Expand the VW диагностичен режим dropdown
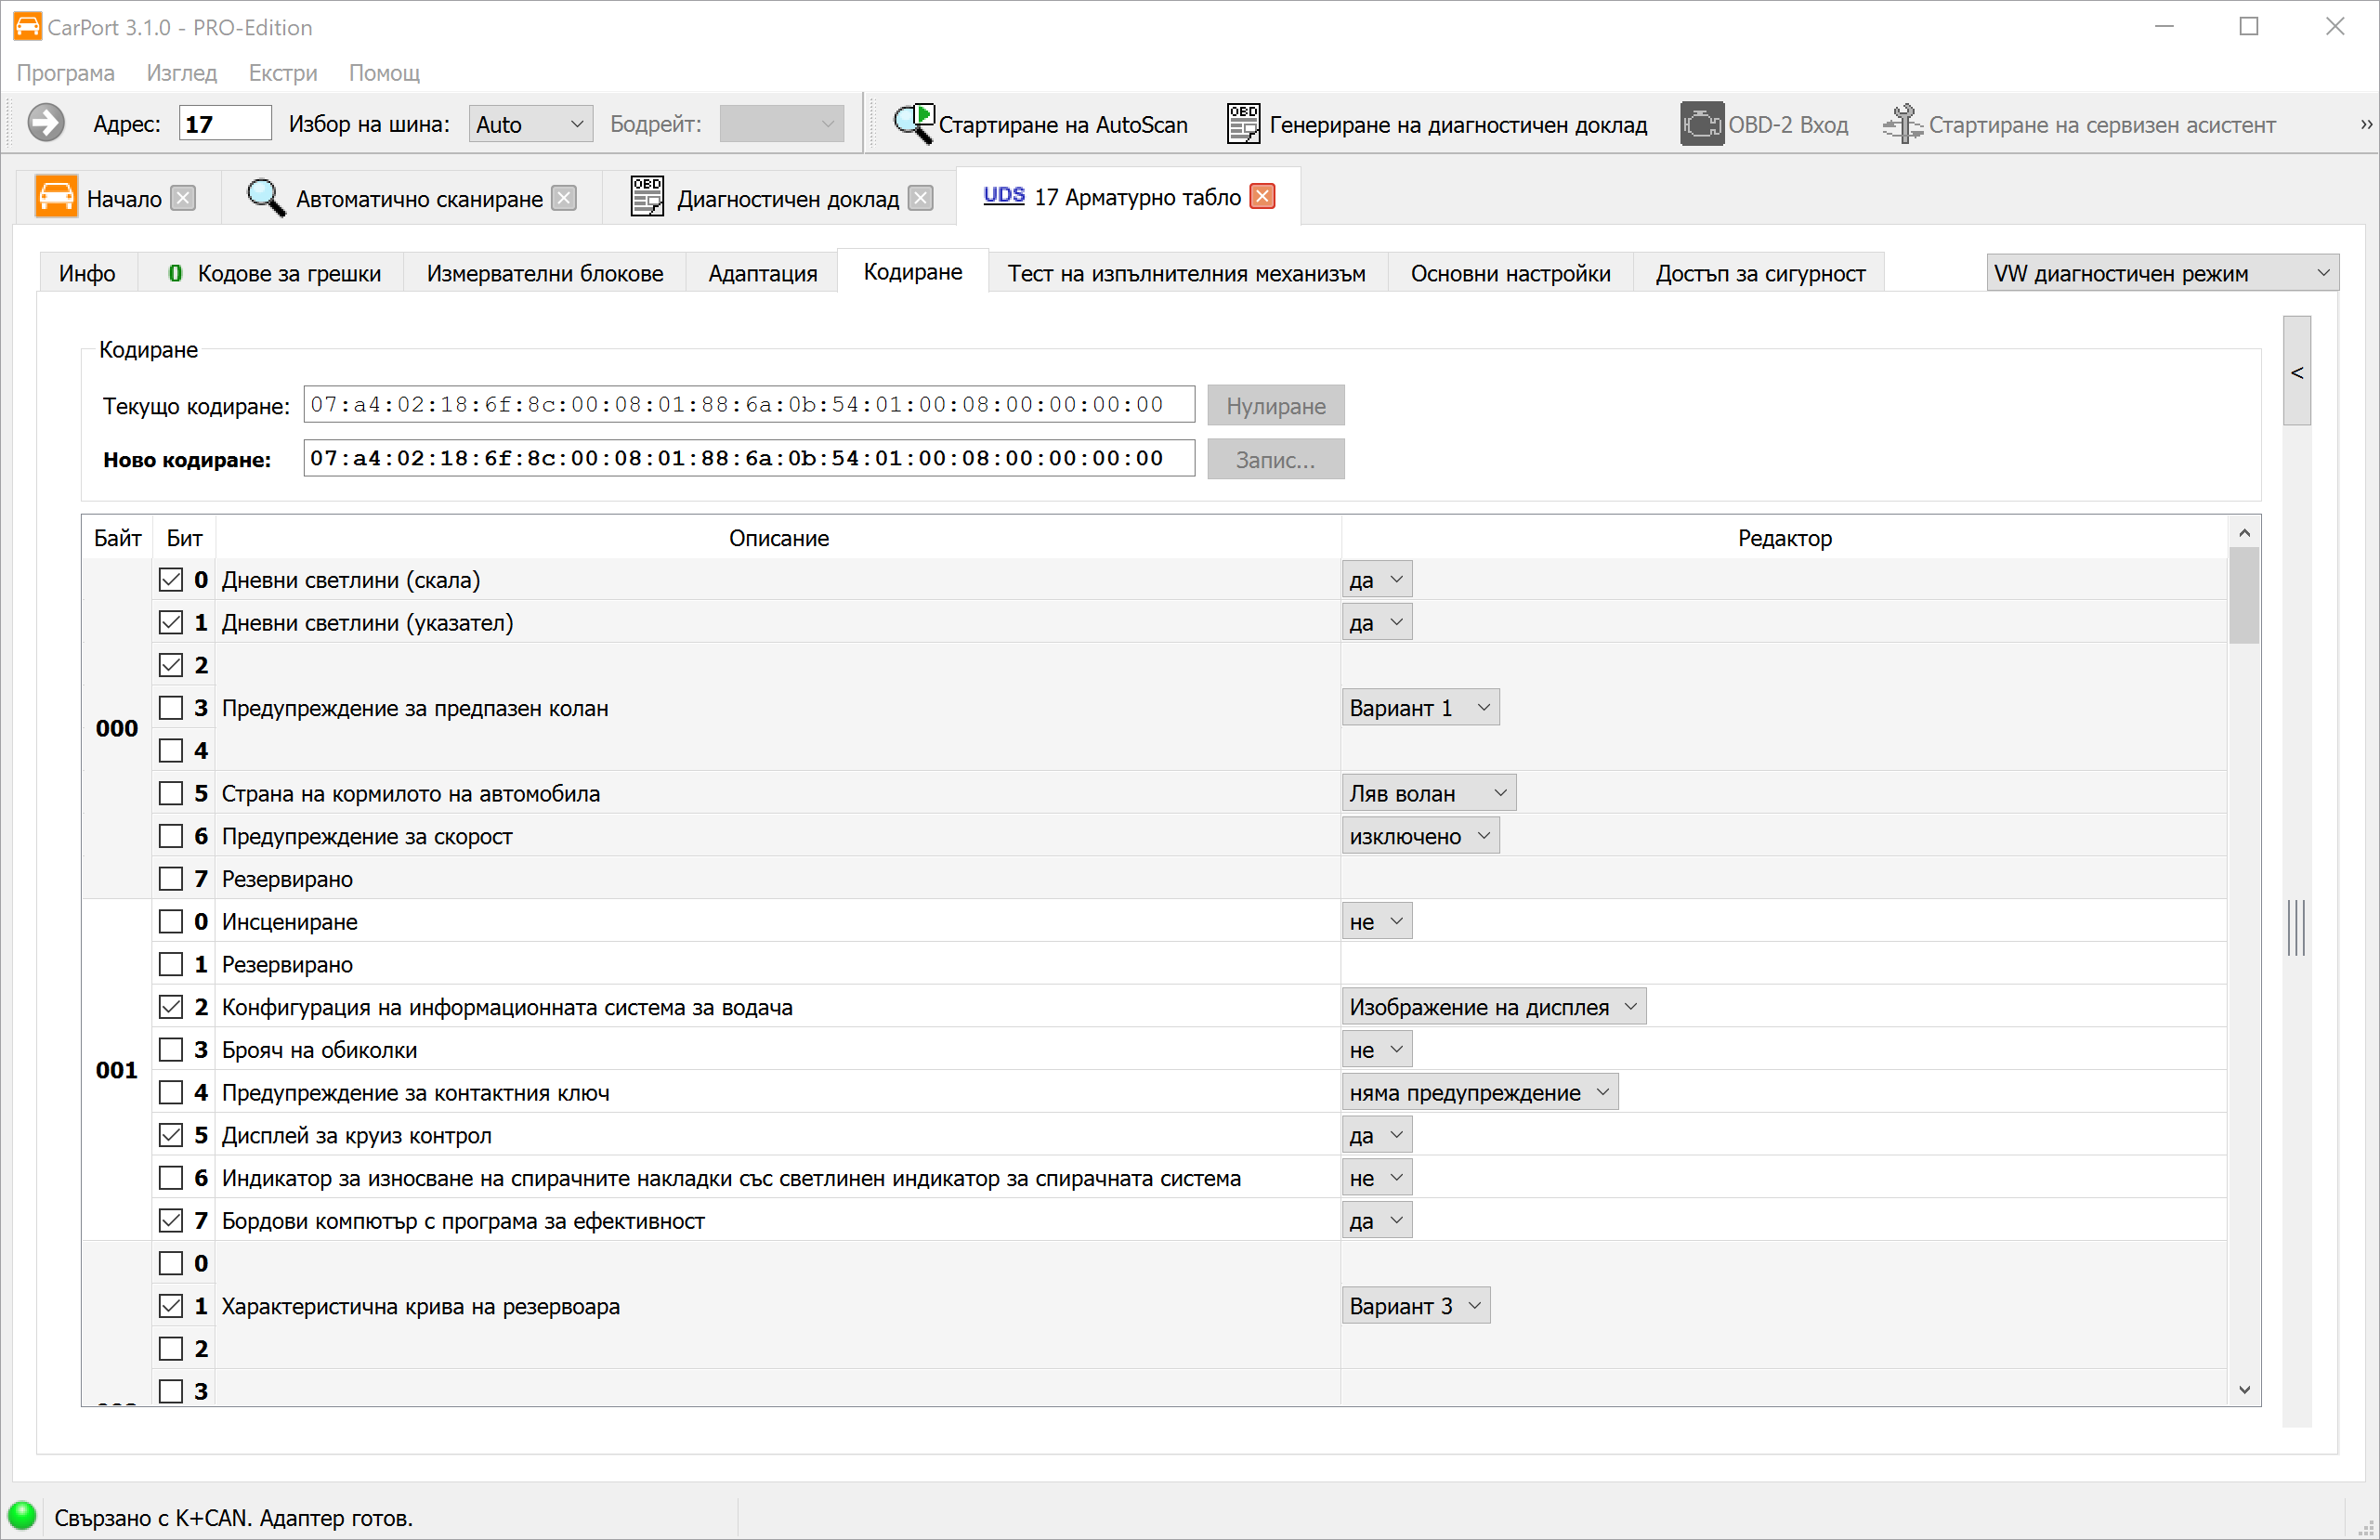 click(x=2160, y=273)
